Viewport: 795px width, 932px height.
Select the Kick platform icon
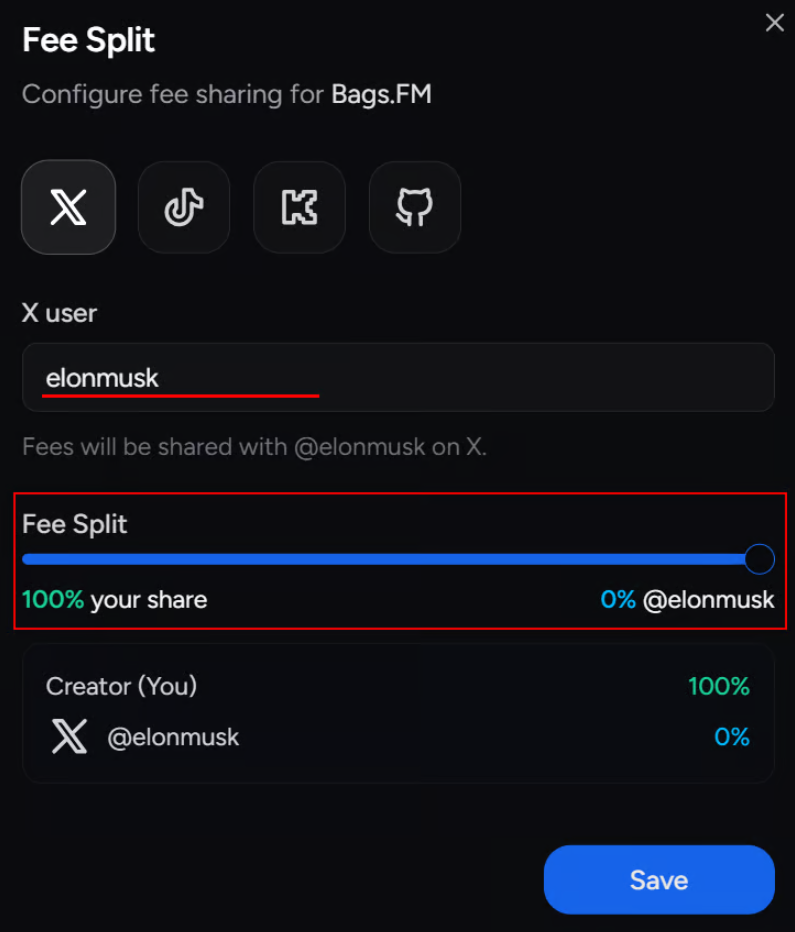299,207
